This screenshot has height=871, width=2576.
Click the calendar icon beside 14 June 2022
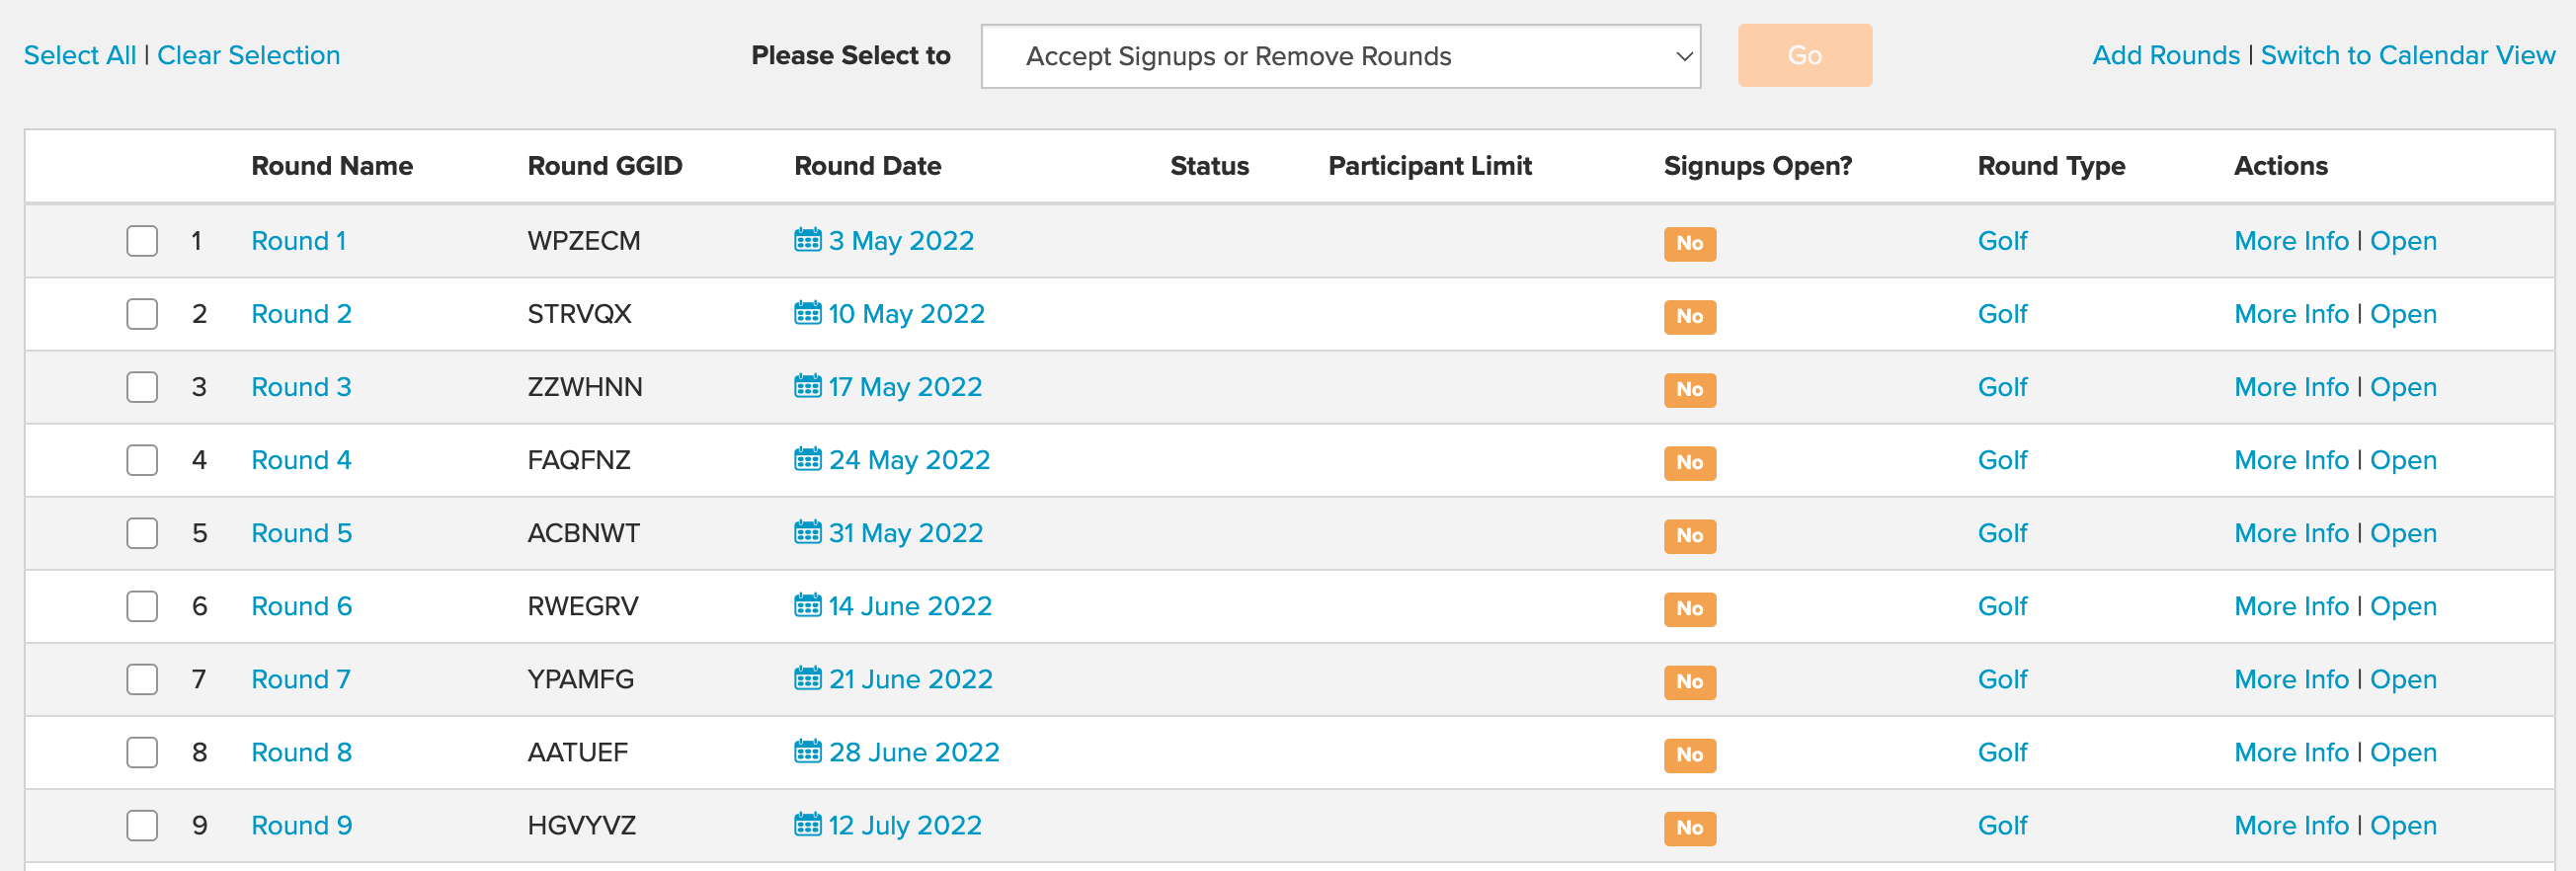pyautogui.click(x=807, y=605)
